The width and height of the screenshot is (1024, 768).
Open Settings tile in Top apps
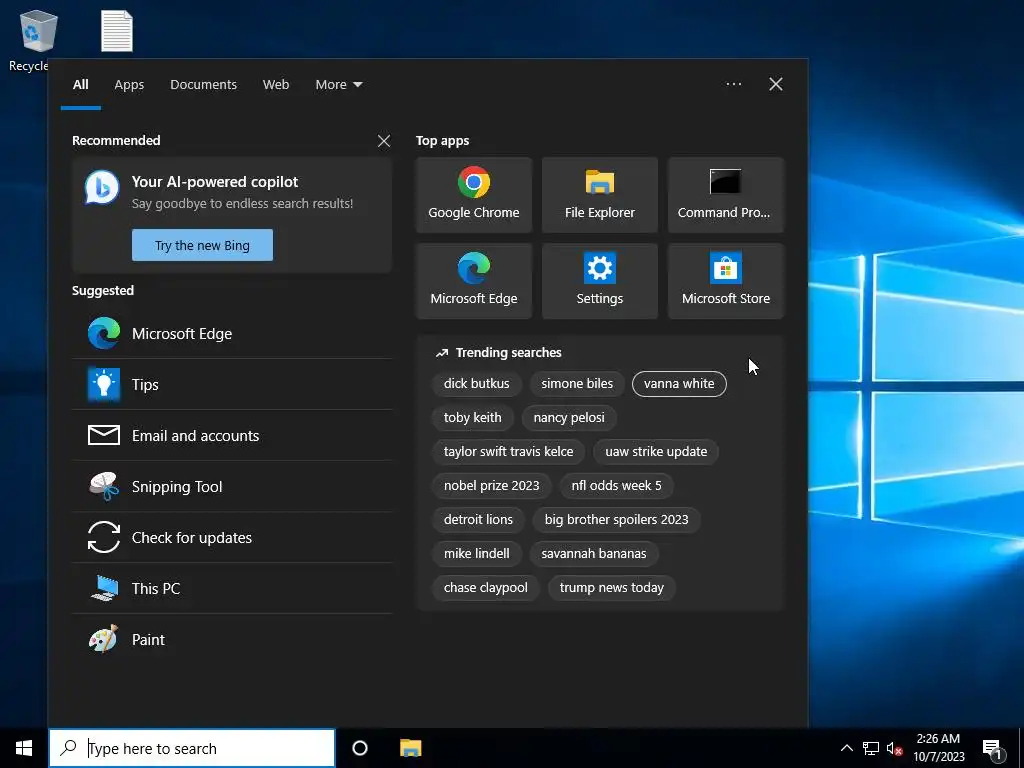click(x=600, y=281)
